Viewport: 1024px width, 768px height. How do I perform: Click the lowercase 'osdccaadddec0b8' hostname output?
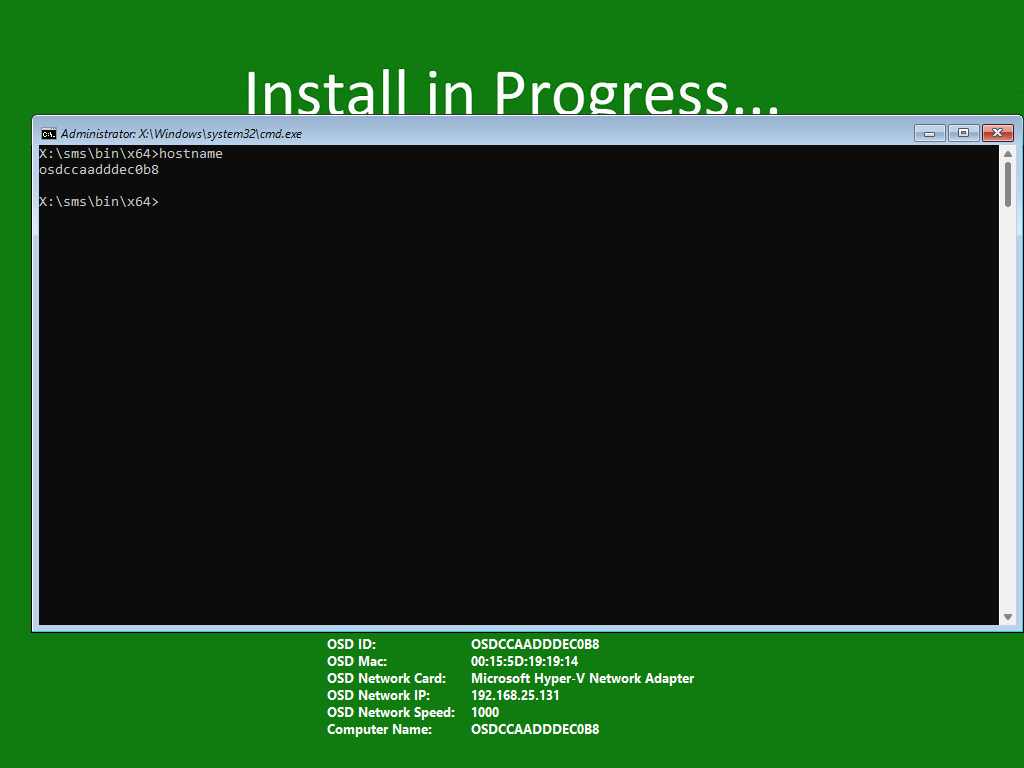(x=99, y=170)
